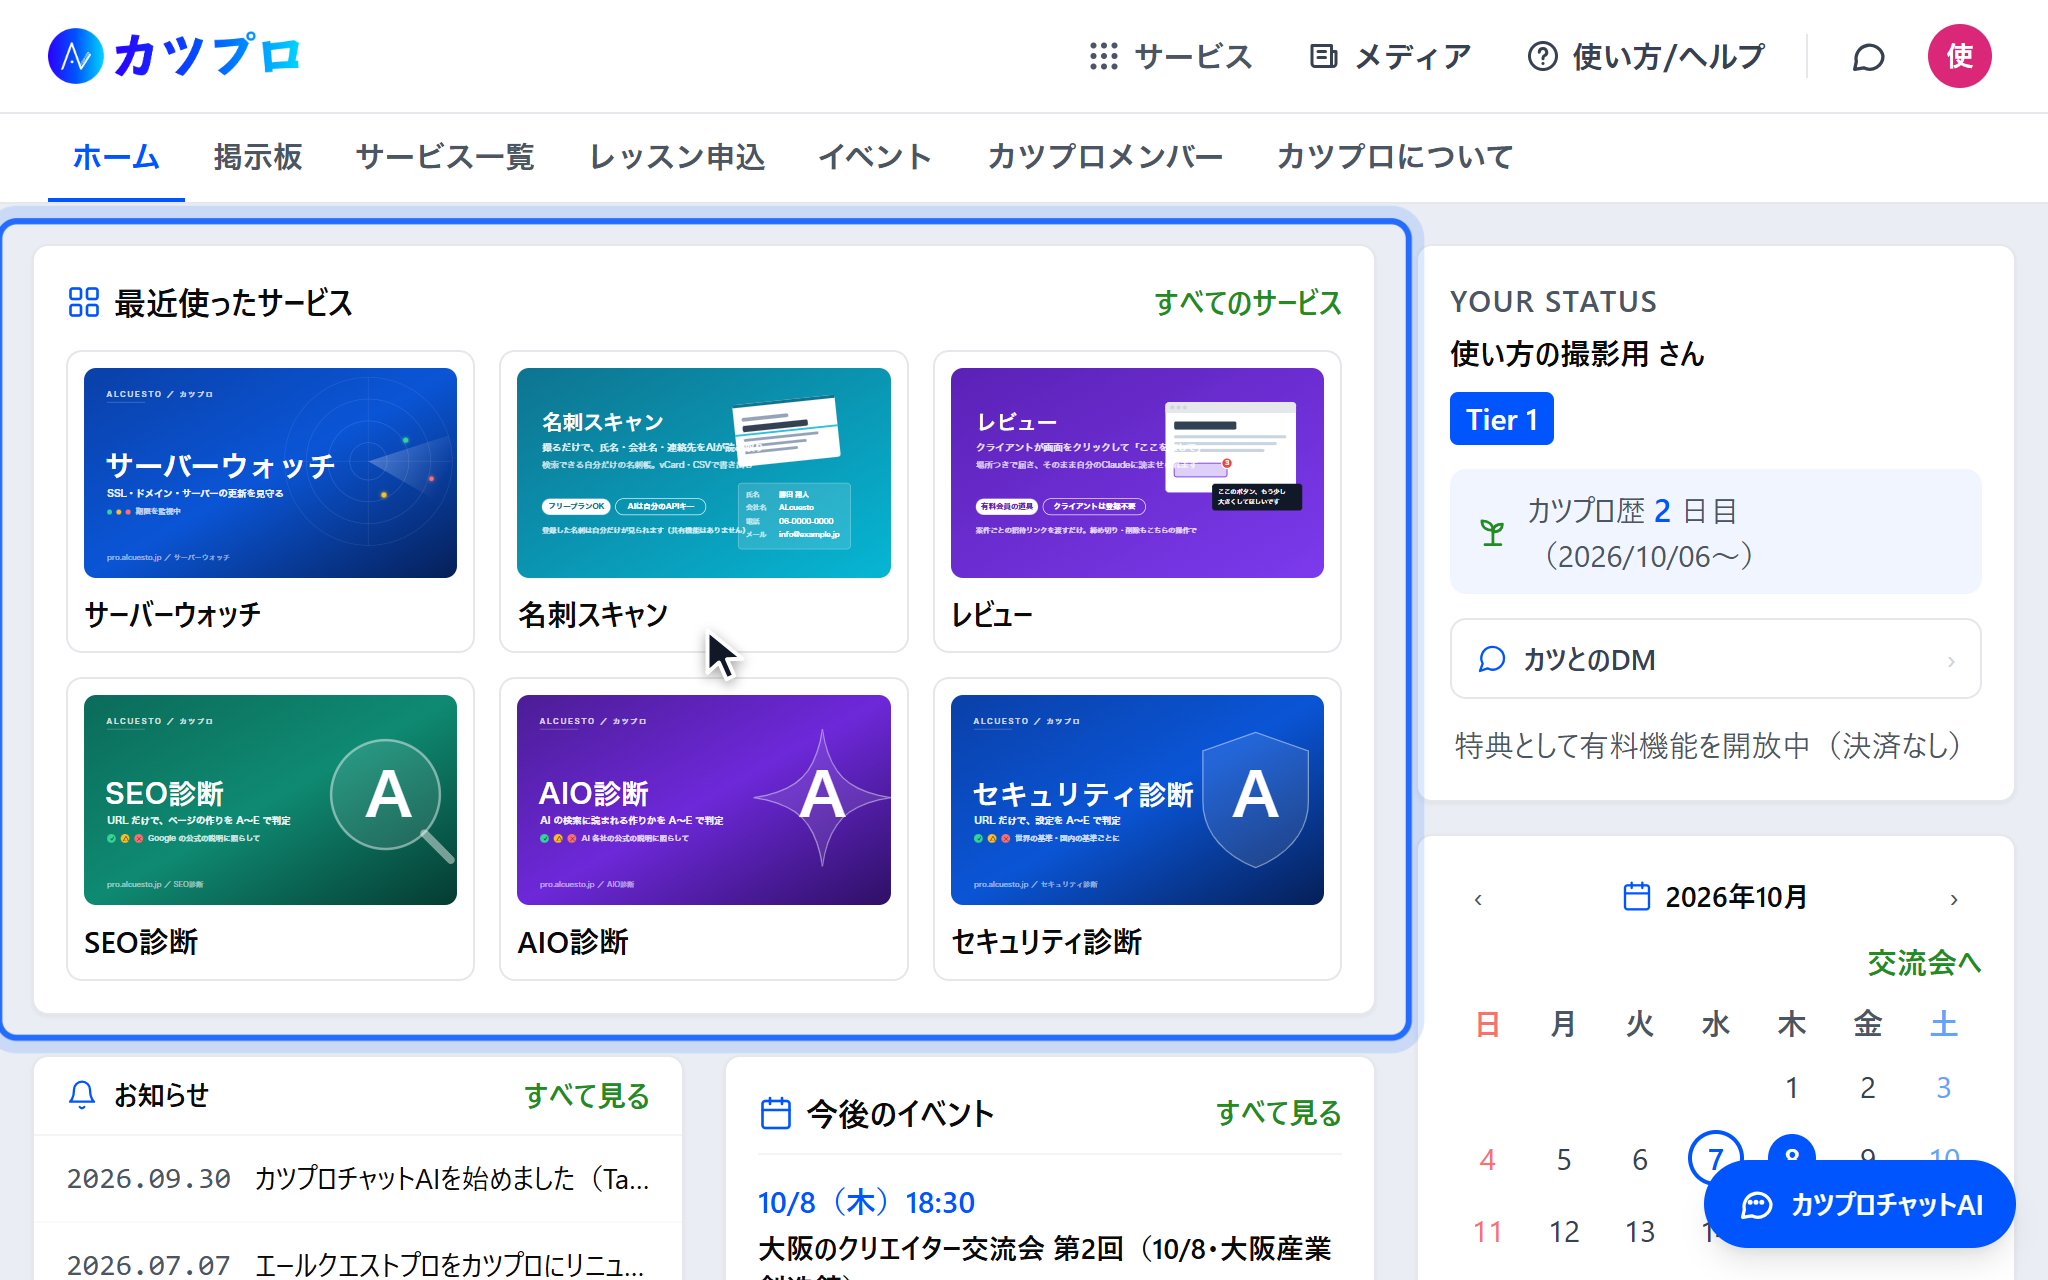
Task: Switch to the 掲示板 tab
Action: (x=257, y=157)
